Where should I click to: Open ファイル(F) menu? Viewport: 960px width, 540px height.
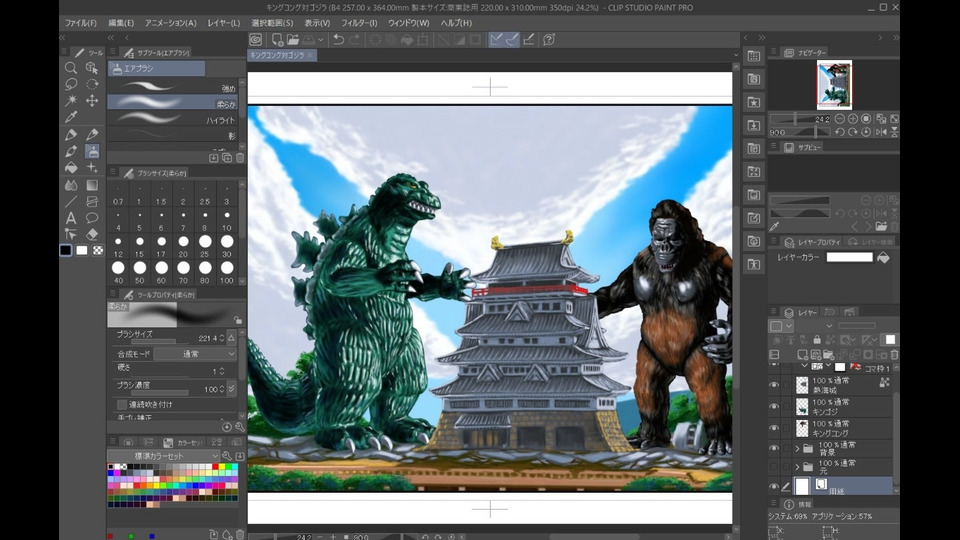click(81, 23)
